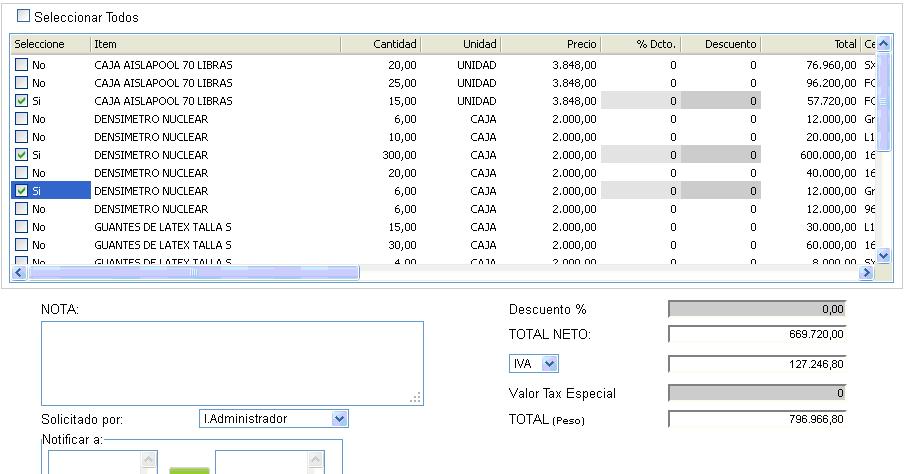Select the quantity cell 25,00
The width and height of the screenshot is (908, 474).
[402, 83]
